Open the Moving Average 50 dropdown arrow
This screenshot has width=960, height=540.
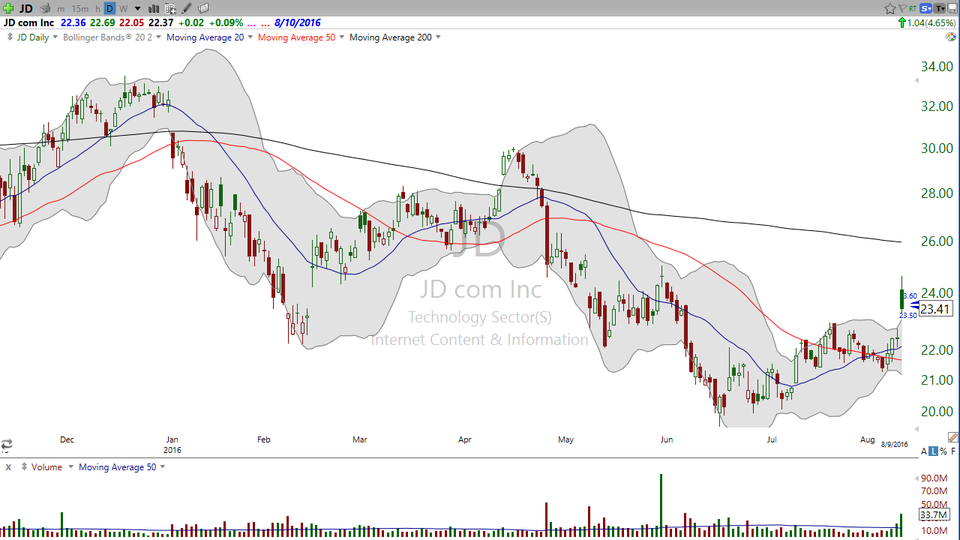pyautogui.click(x=342, y=37)
